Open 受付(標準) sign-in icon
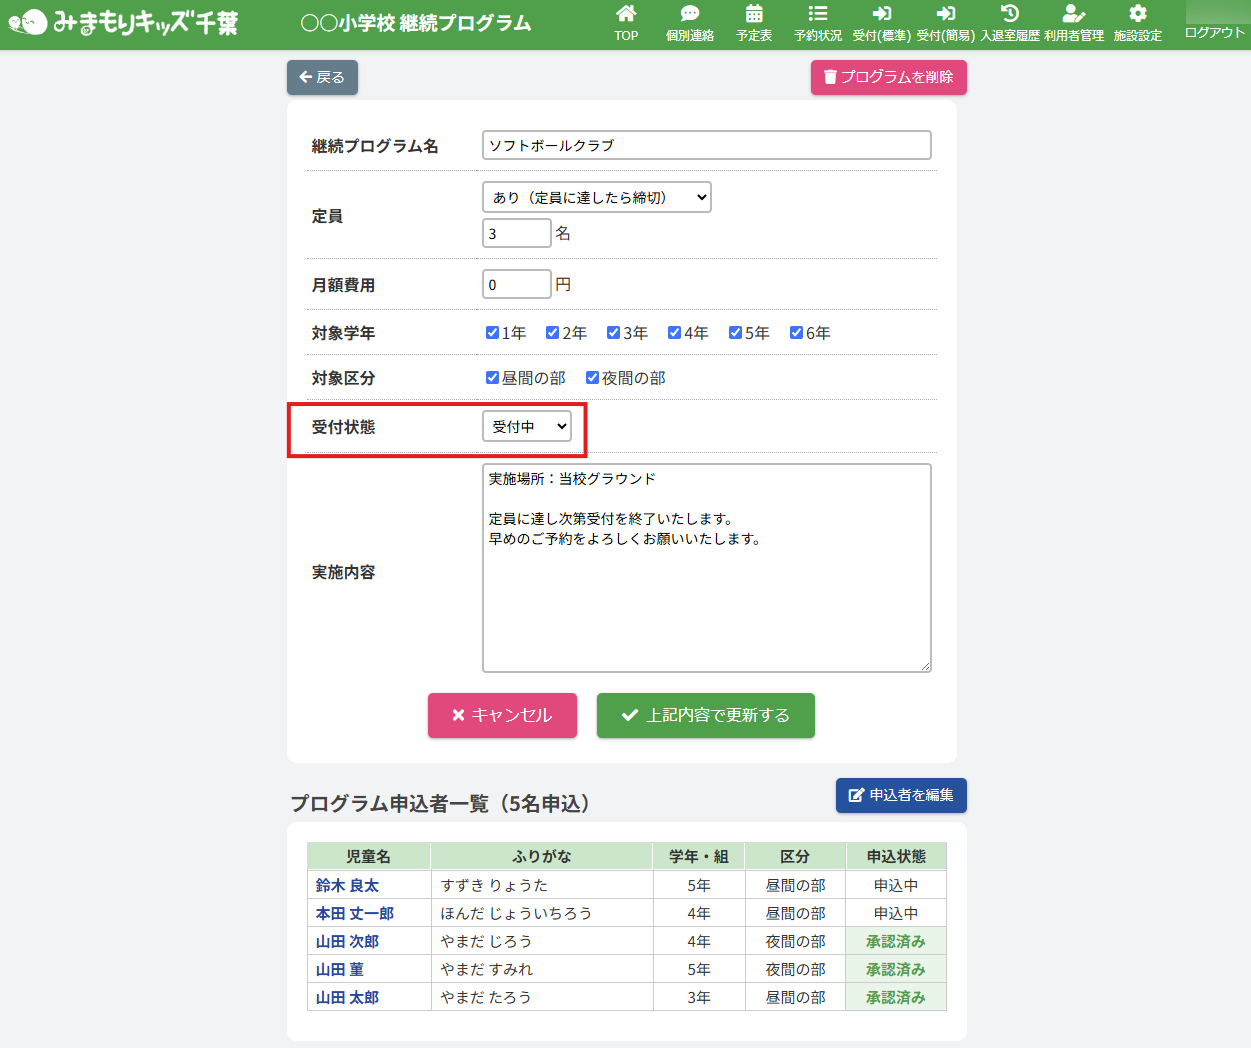The width and height of the screenshot is (1251, 1048). (x=881, y=14)
